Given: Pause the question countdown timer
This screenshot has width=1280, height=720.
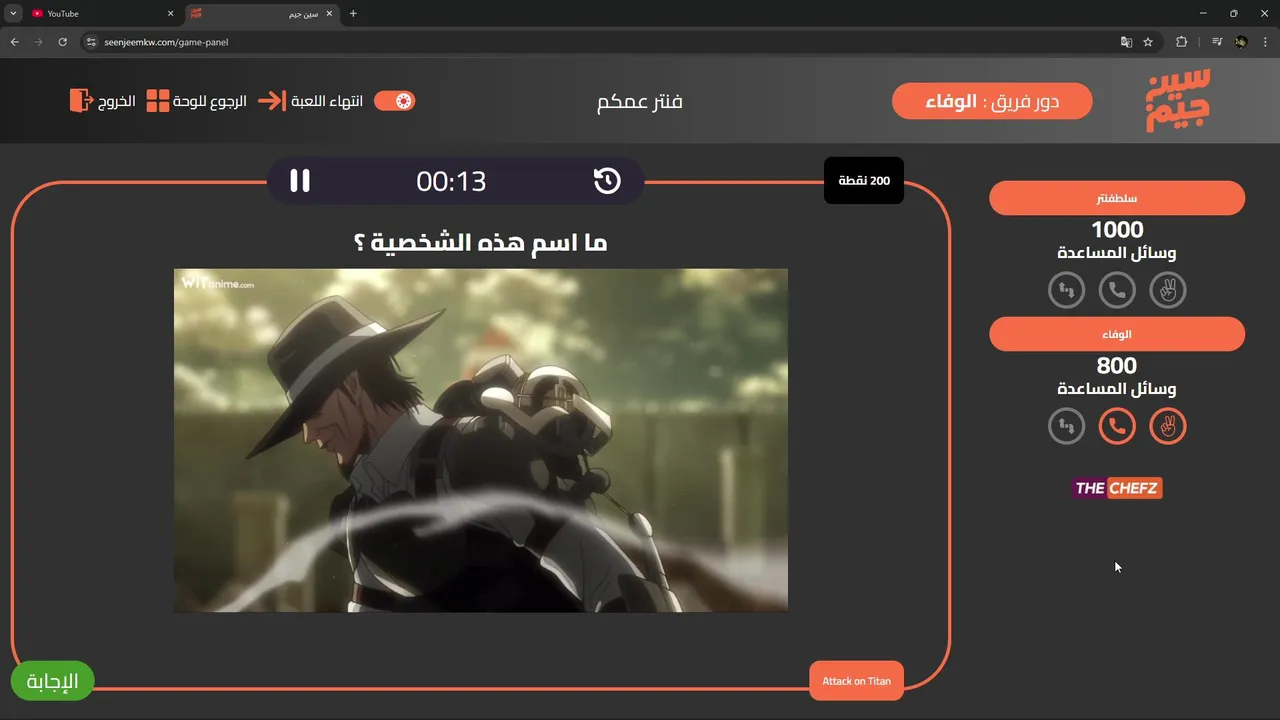Looking at the screenshot, I should coord(300,181).
